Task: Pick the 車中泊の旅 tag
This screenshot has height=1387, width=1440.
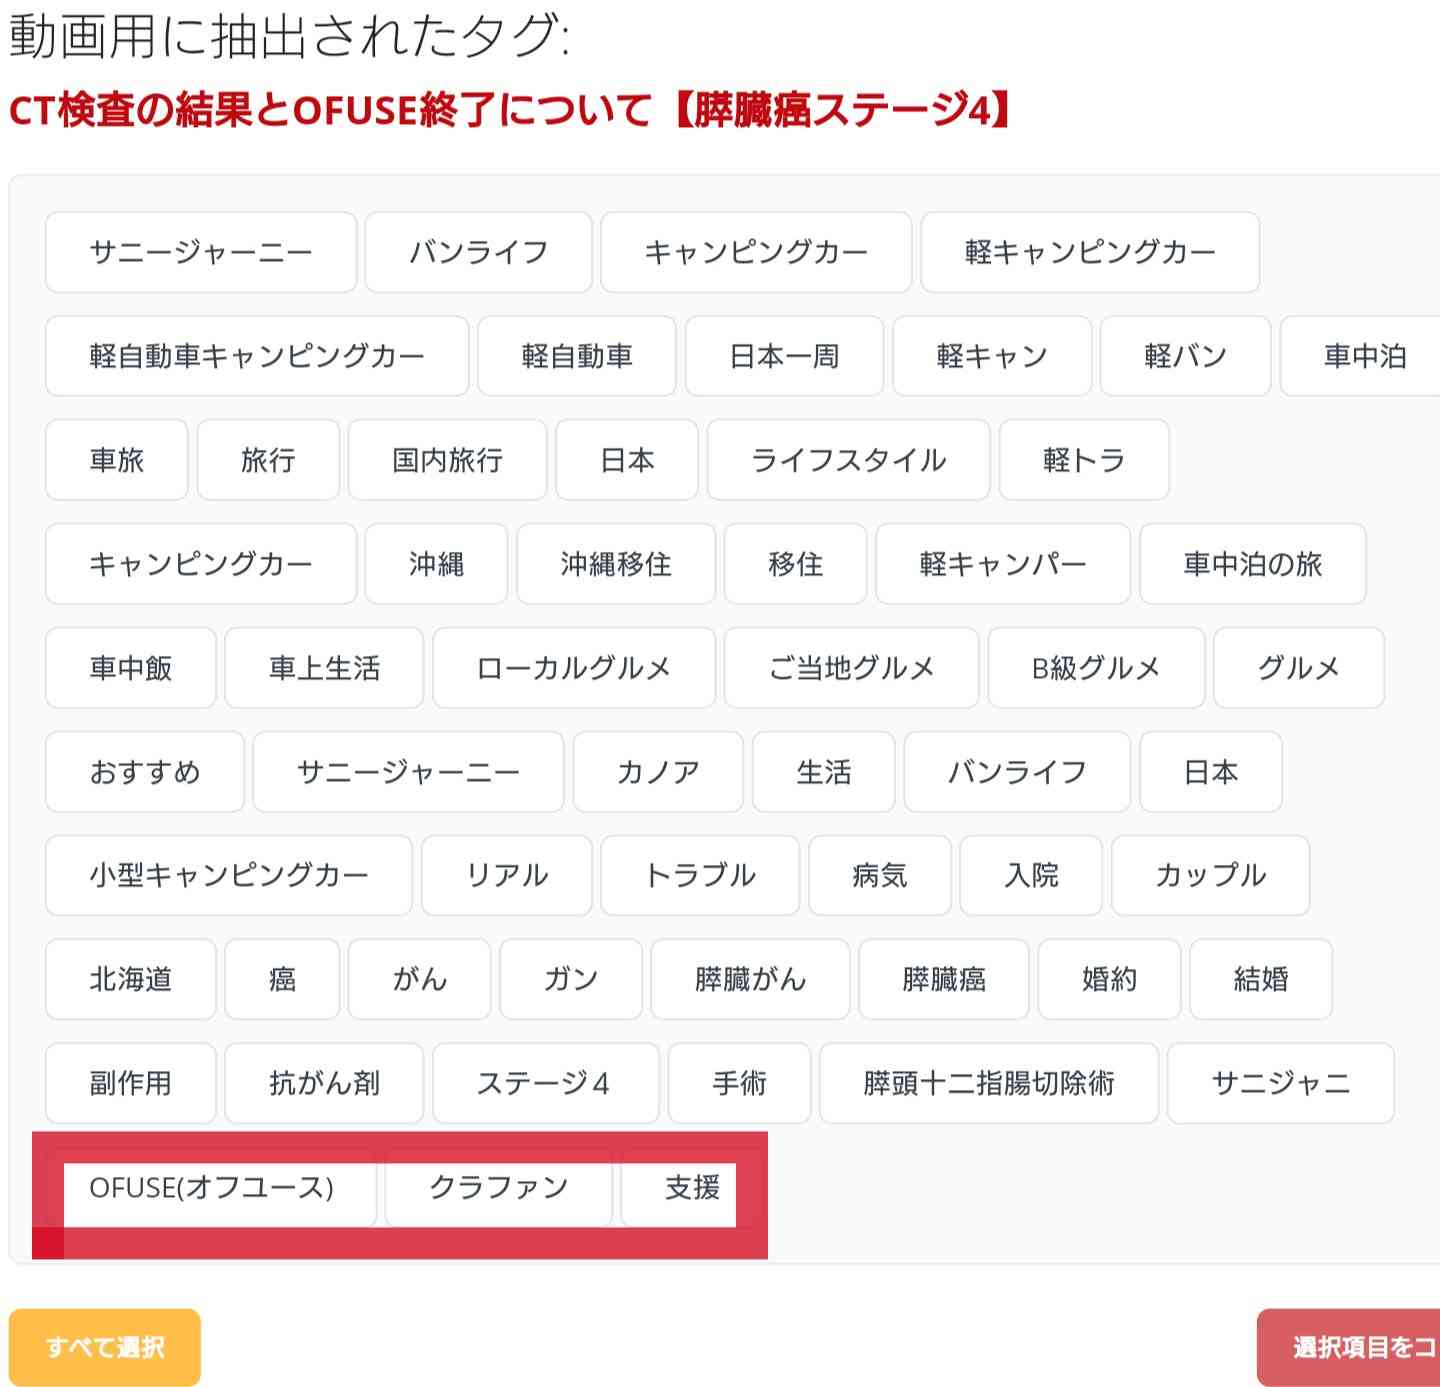Action: tap(1253, 564)
